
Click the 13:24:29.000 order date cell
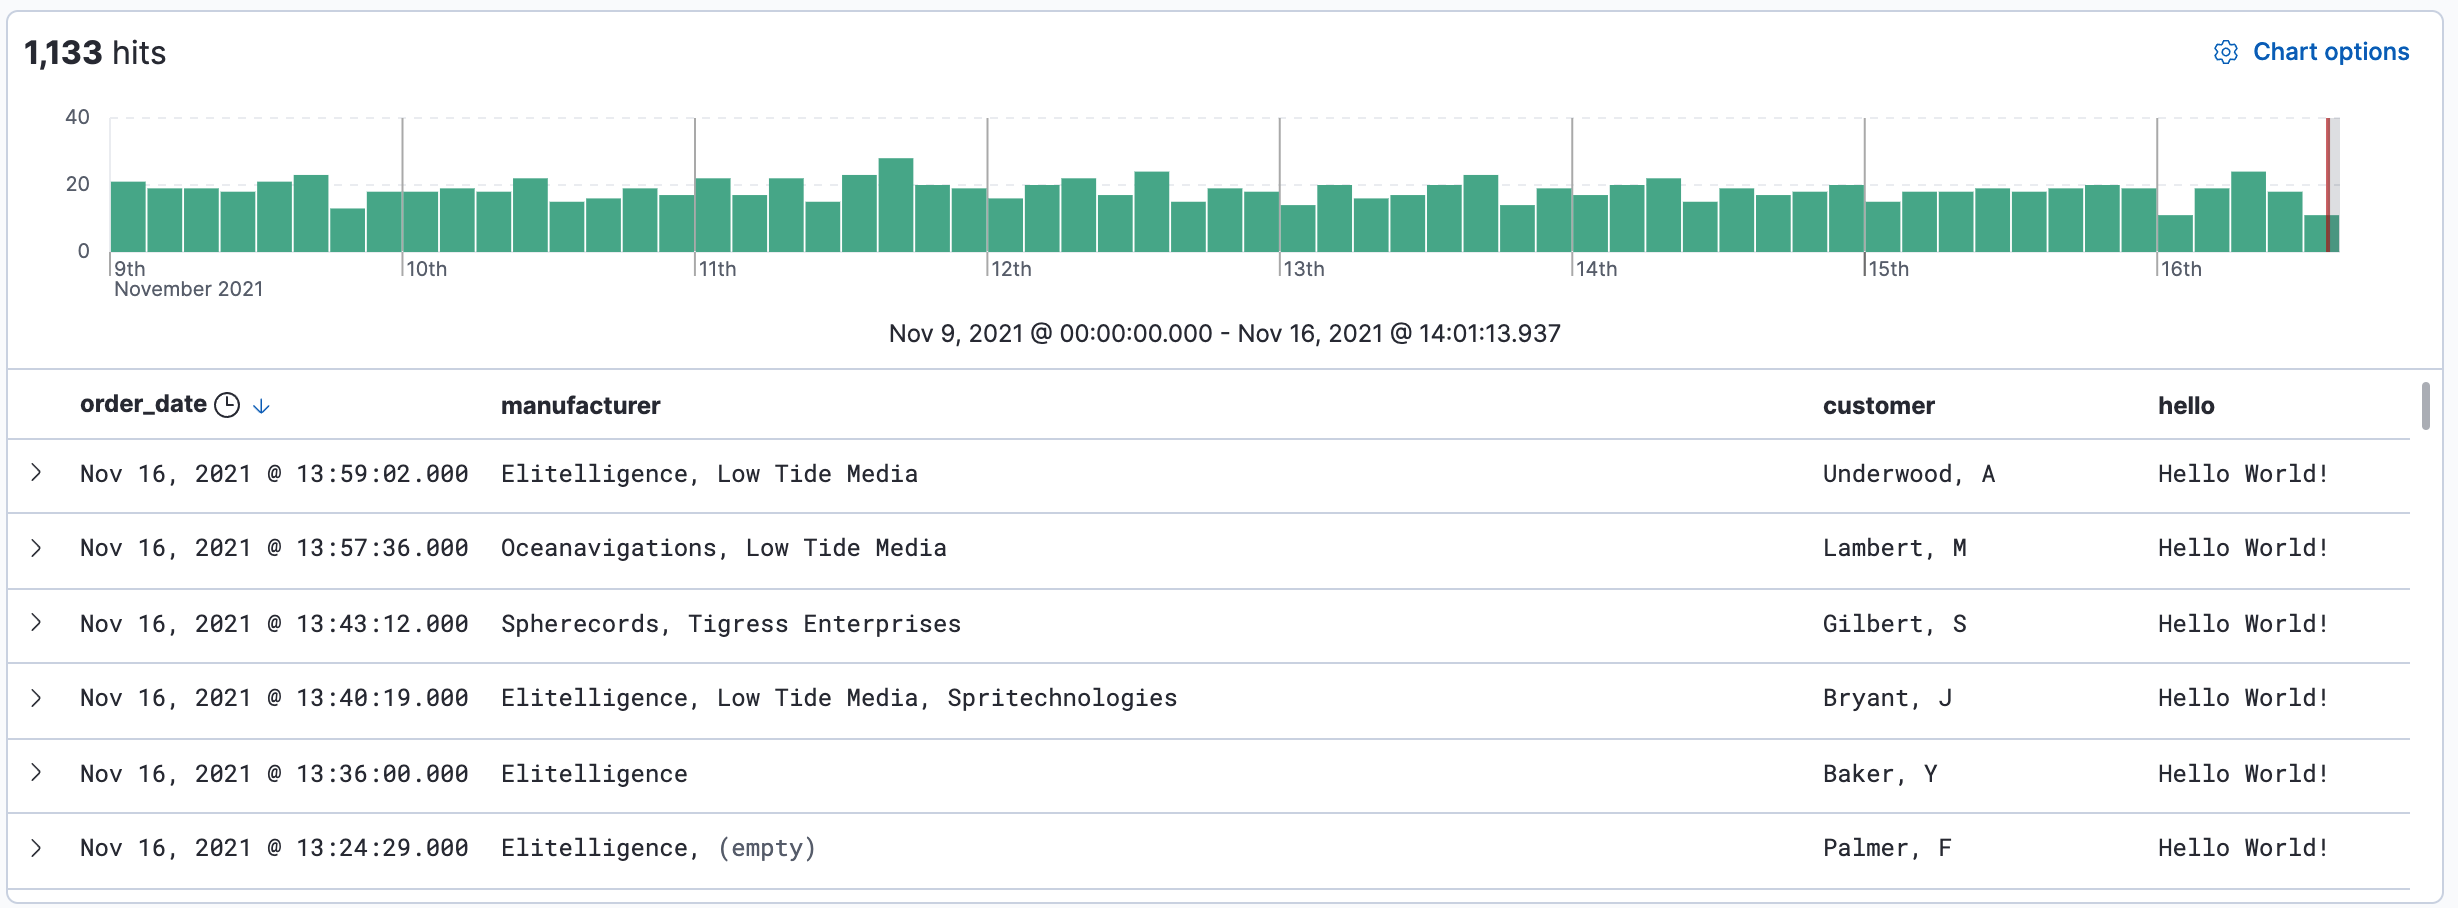[x=274, y=848]
